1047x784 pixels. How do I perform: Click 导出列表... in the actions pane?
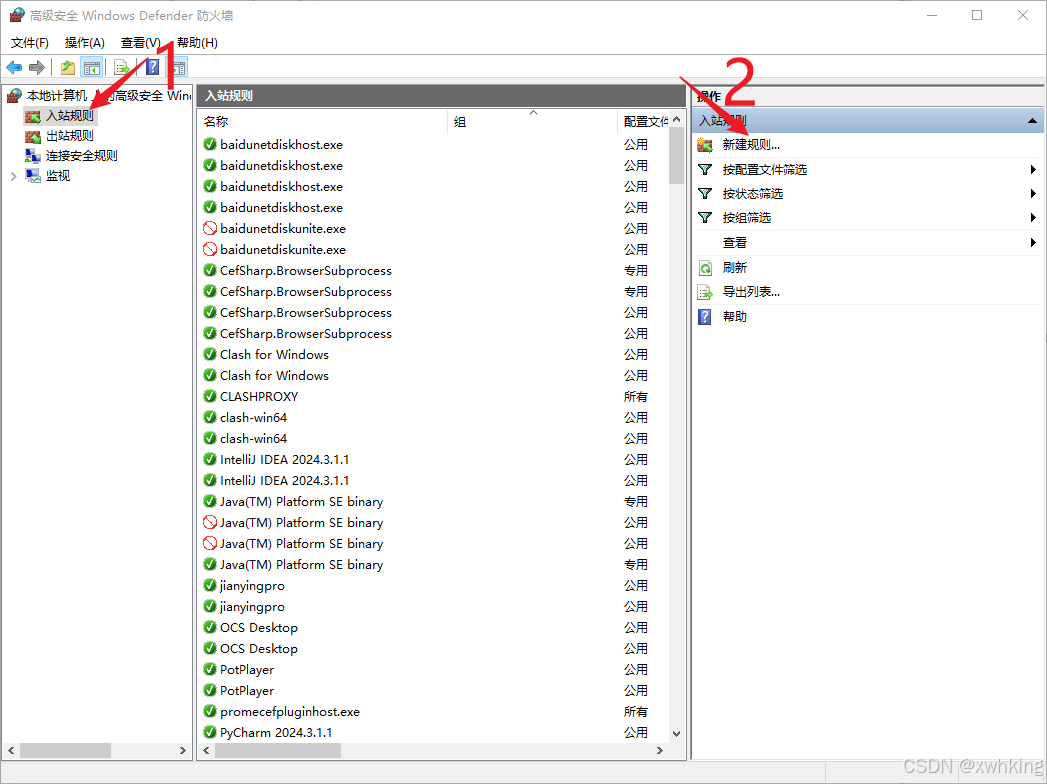751,292
